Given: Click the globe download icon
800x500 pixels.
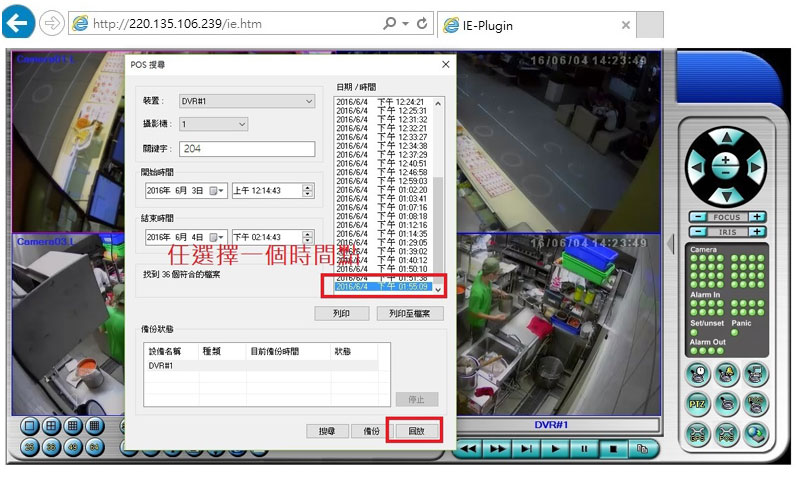Looking at the screenshot, I should coord(756,434).
